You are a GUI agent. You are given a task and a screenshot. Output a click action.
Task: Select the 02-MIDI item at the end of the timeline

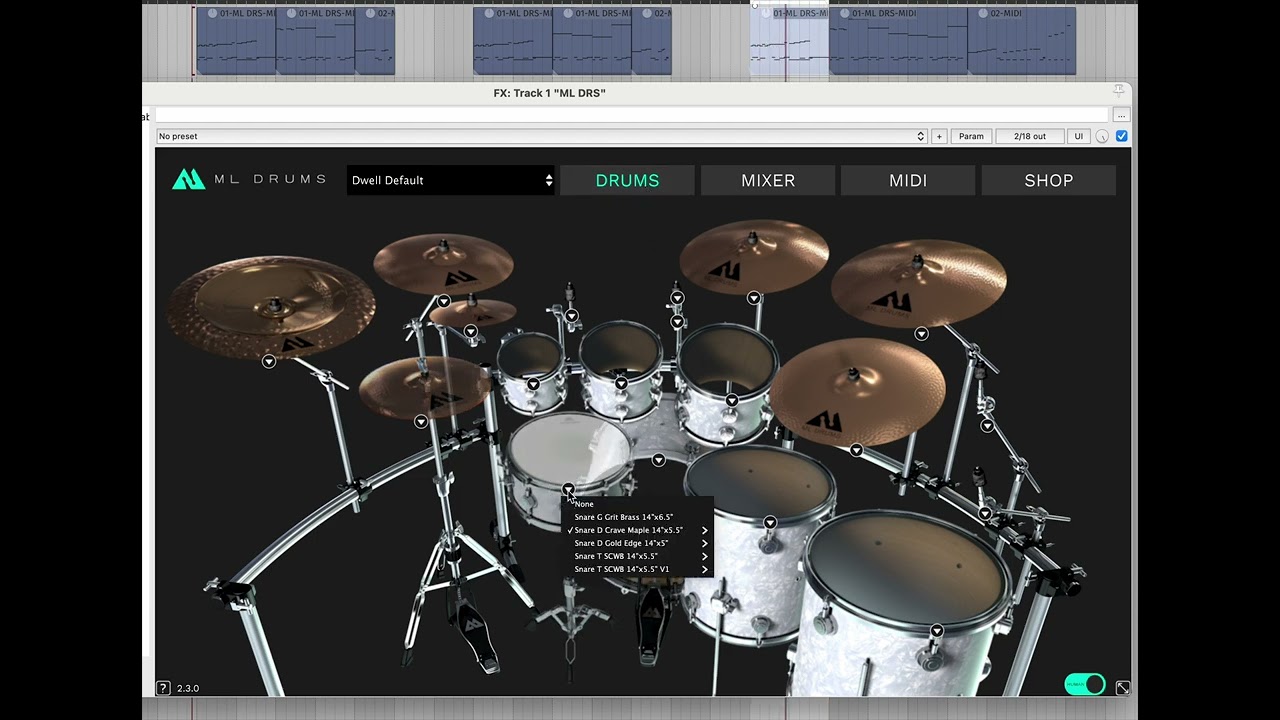click(1022, 41)
